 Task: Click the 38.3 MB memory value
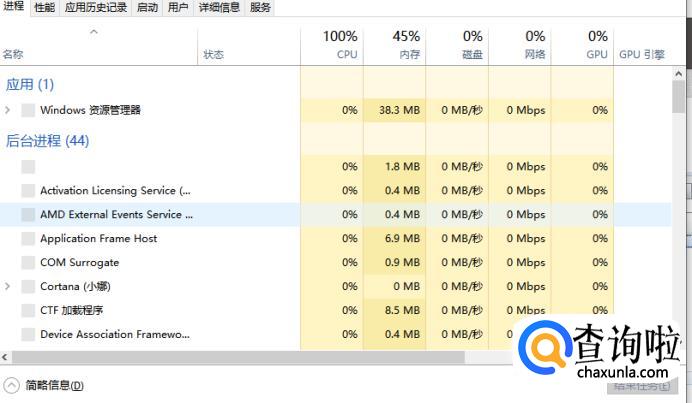pos(399,110)
